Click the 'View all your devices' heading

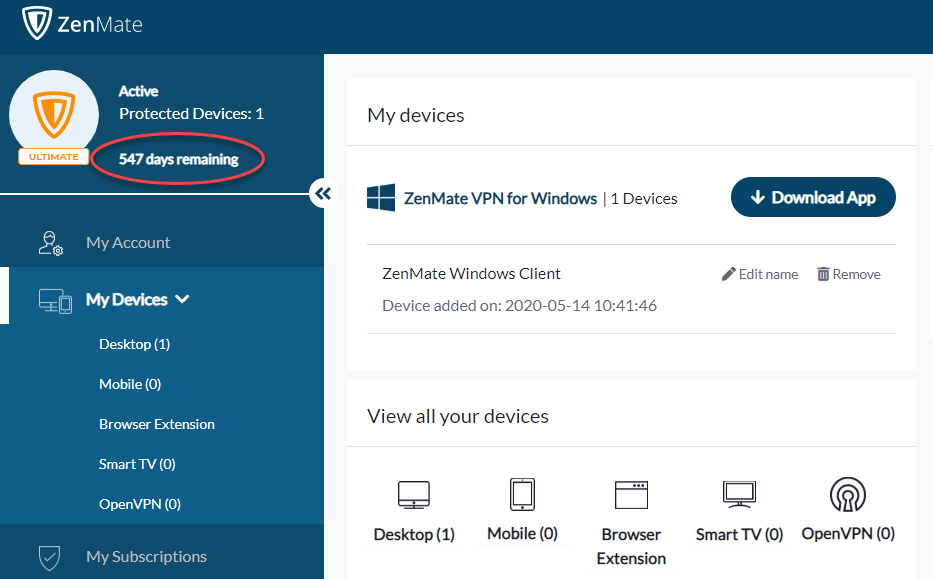458,416
